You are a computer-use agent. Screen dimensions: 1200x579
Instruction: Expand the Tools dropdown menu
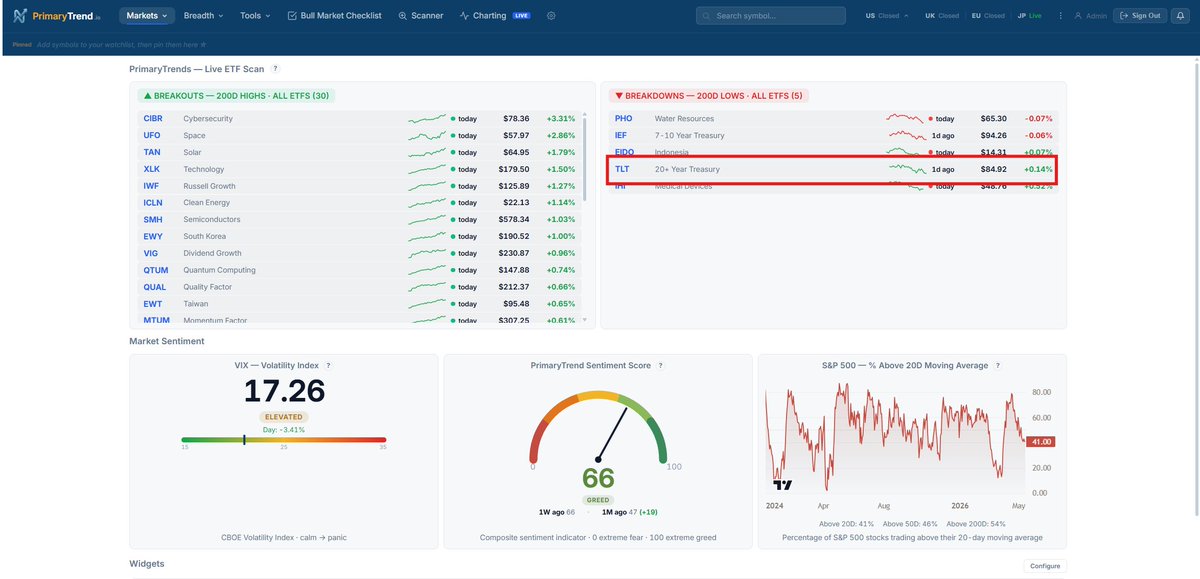coord(255,16)
